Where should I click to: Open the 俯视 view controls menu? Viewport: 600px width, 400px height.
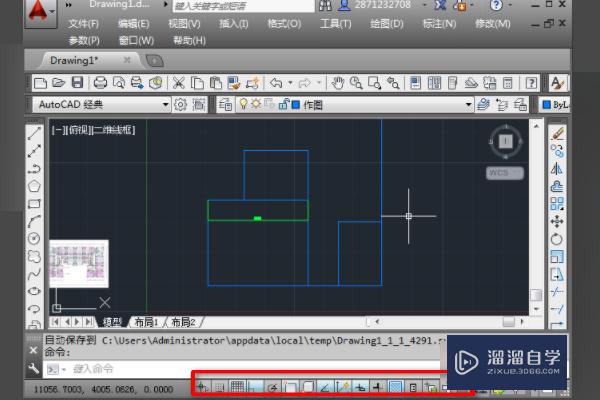[x=78, y=130]
